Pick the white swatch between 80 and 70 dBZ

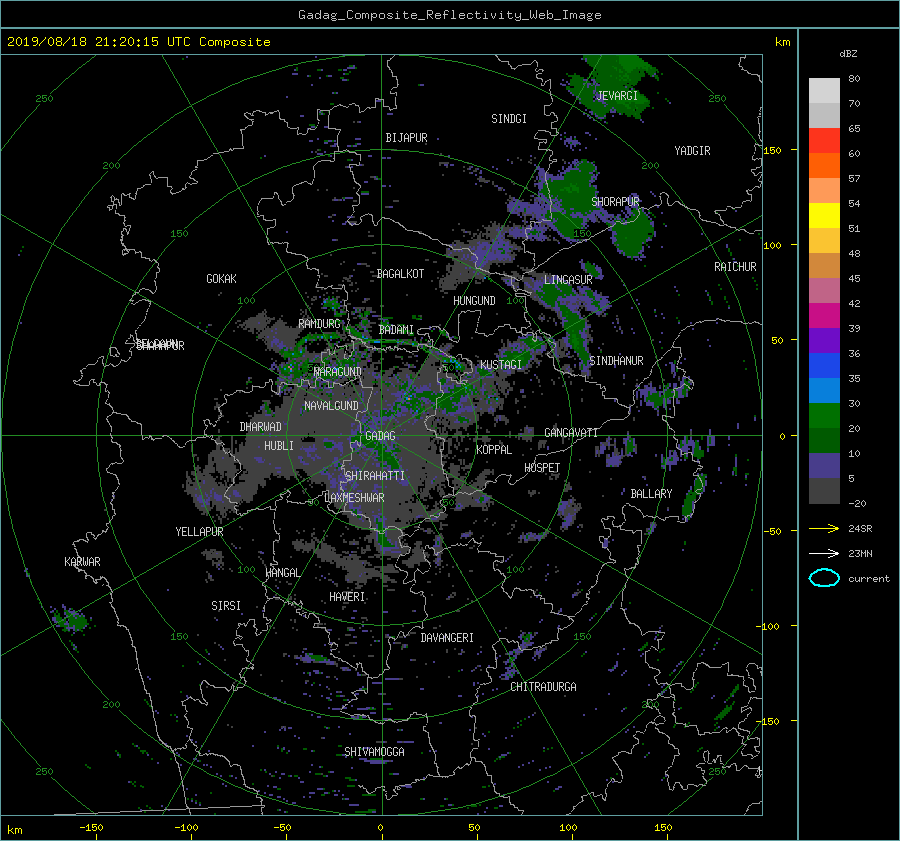coord(824,91)
